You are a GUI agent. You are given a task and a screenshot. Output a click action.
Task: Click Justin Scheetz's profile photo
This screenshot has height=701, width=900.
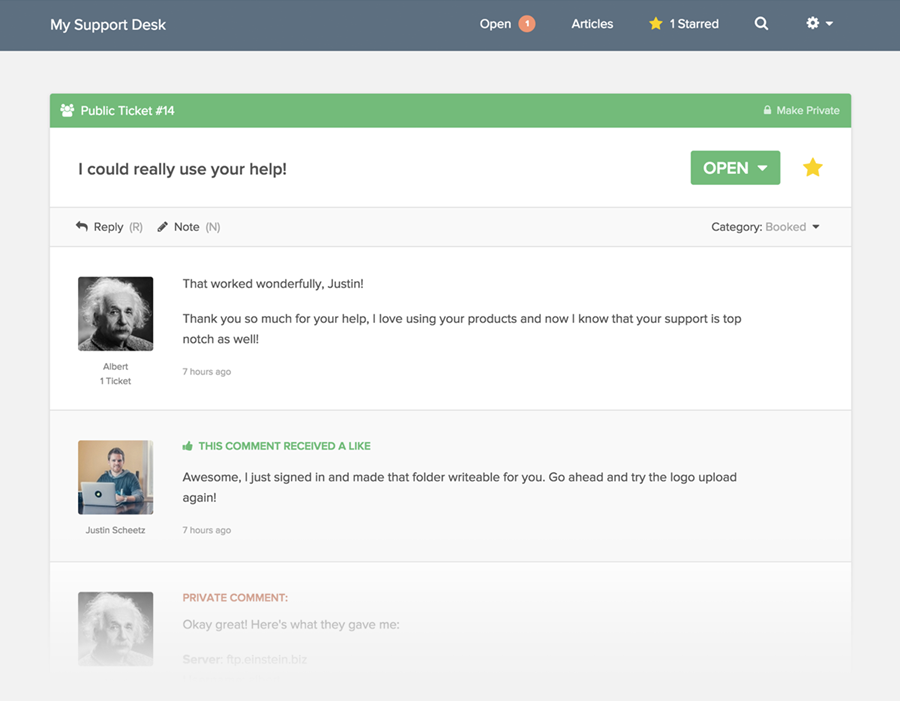click(x=116, y=477)
